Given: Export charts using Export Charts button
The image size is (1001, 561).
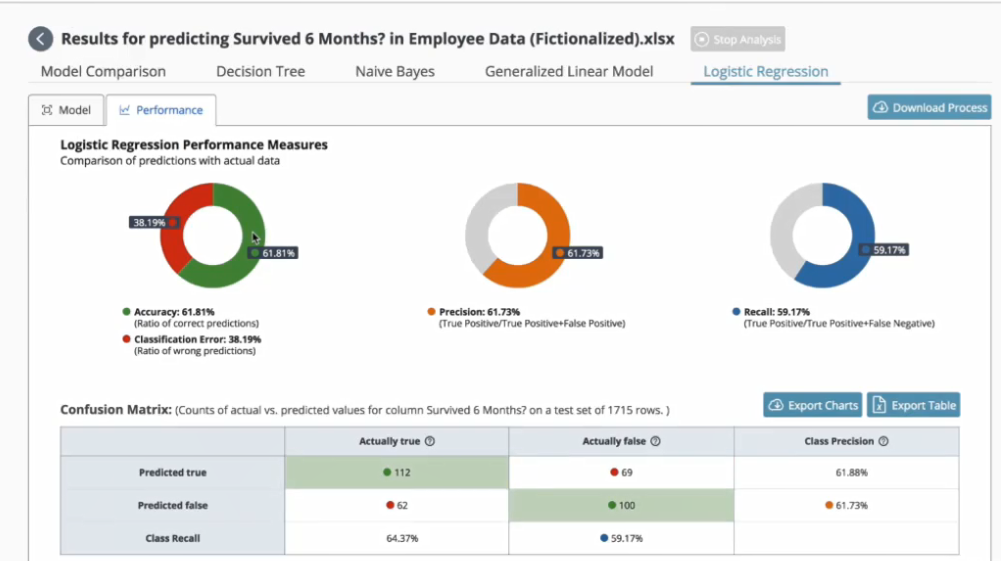Looking at the screenshot, I should coord(812,405).
